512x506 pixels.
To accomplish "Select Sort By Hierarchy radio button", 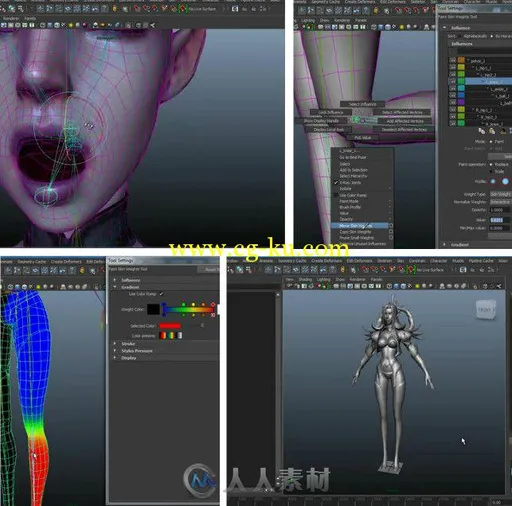I will (x=492, y=36).
